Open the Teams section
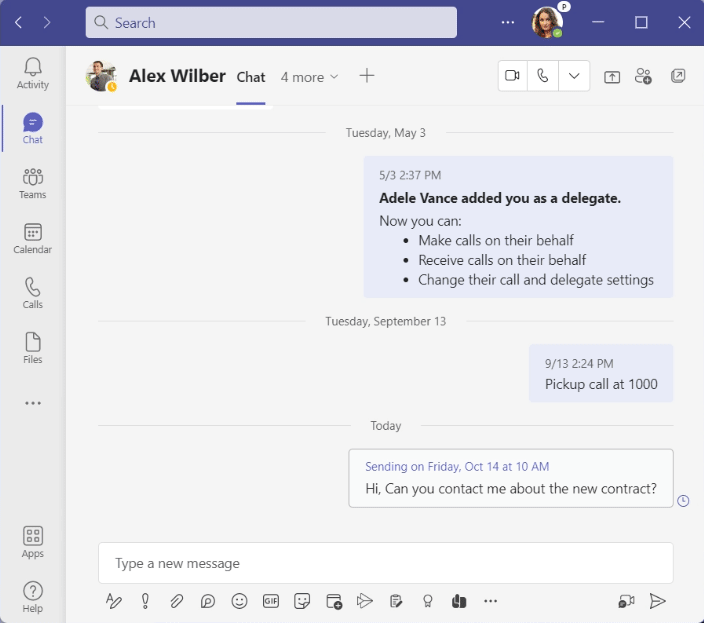Image resolution: width=704 pixels, height=623 pixels. tap(33, 184)
